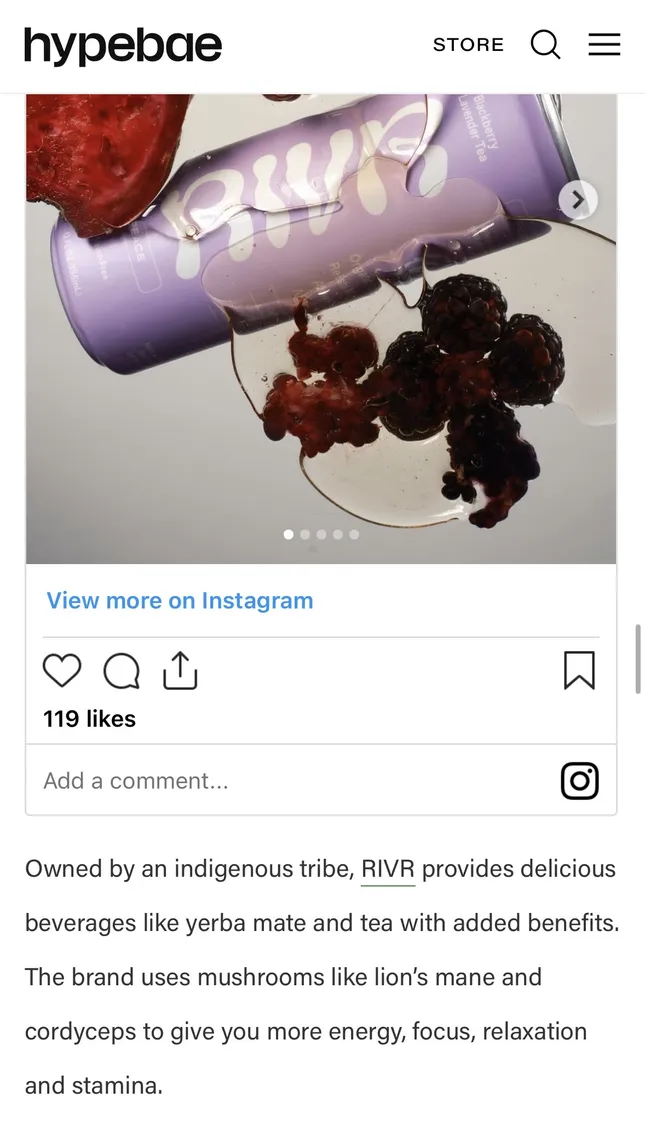The height and width of the screenshot is (1126, 645).
Task: Follow the RIVR brand link
Action: point(388,869)
